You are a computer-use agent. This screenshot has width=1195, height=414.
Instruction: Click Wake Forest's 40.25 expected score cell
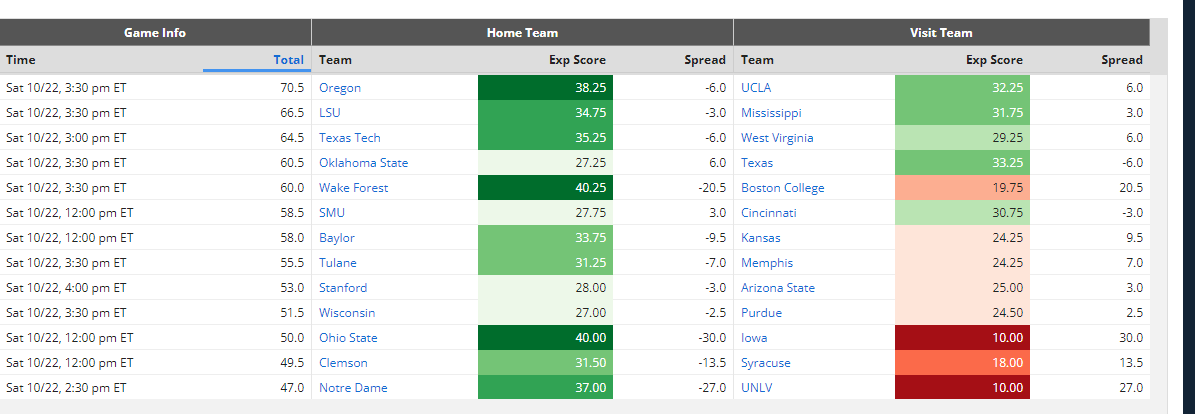(x=546, y=188)
